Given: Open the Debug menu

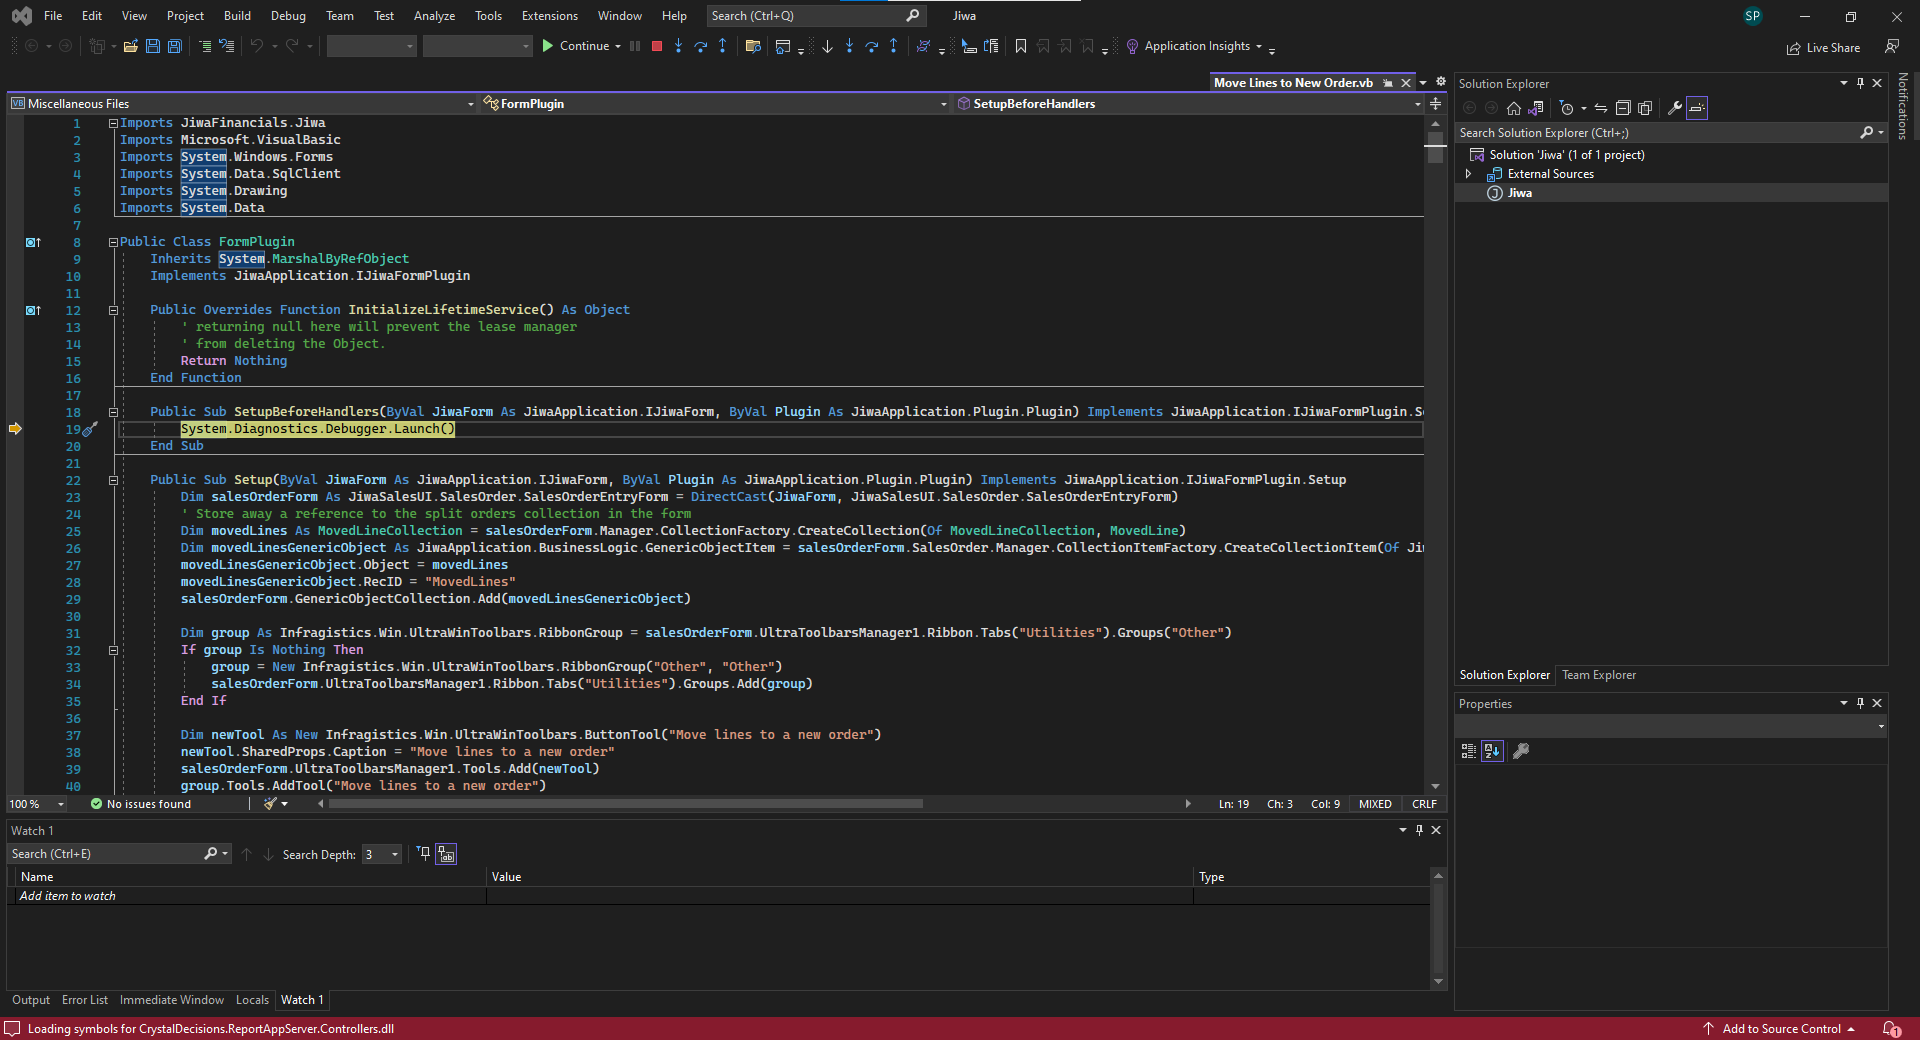Looking at the screenshot, I should coord(288,16).
